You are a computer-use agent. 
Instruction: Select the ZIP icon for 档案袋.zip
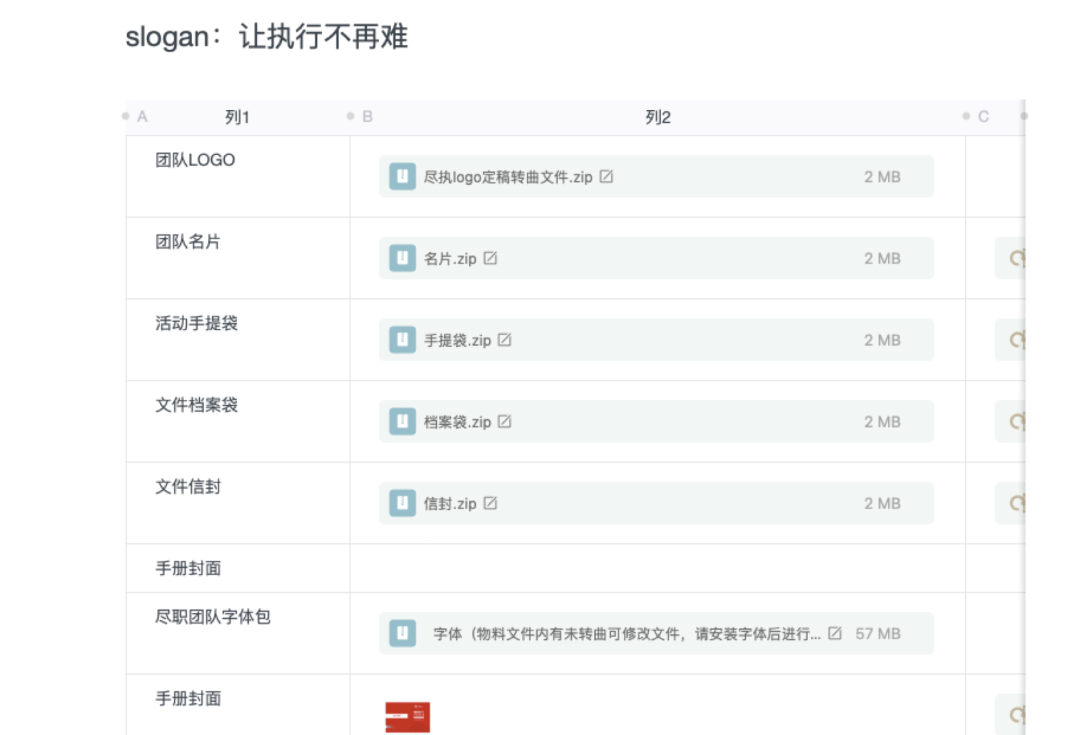point(401,421)
